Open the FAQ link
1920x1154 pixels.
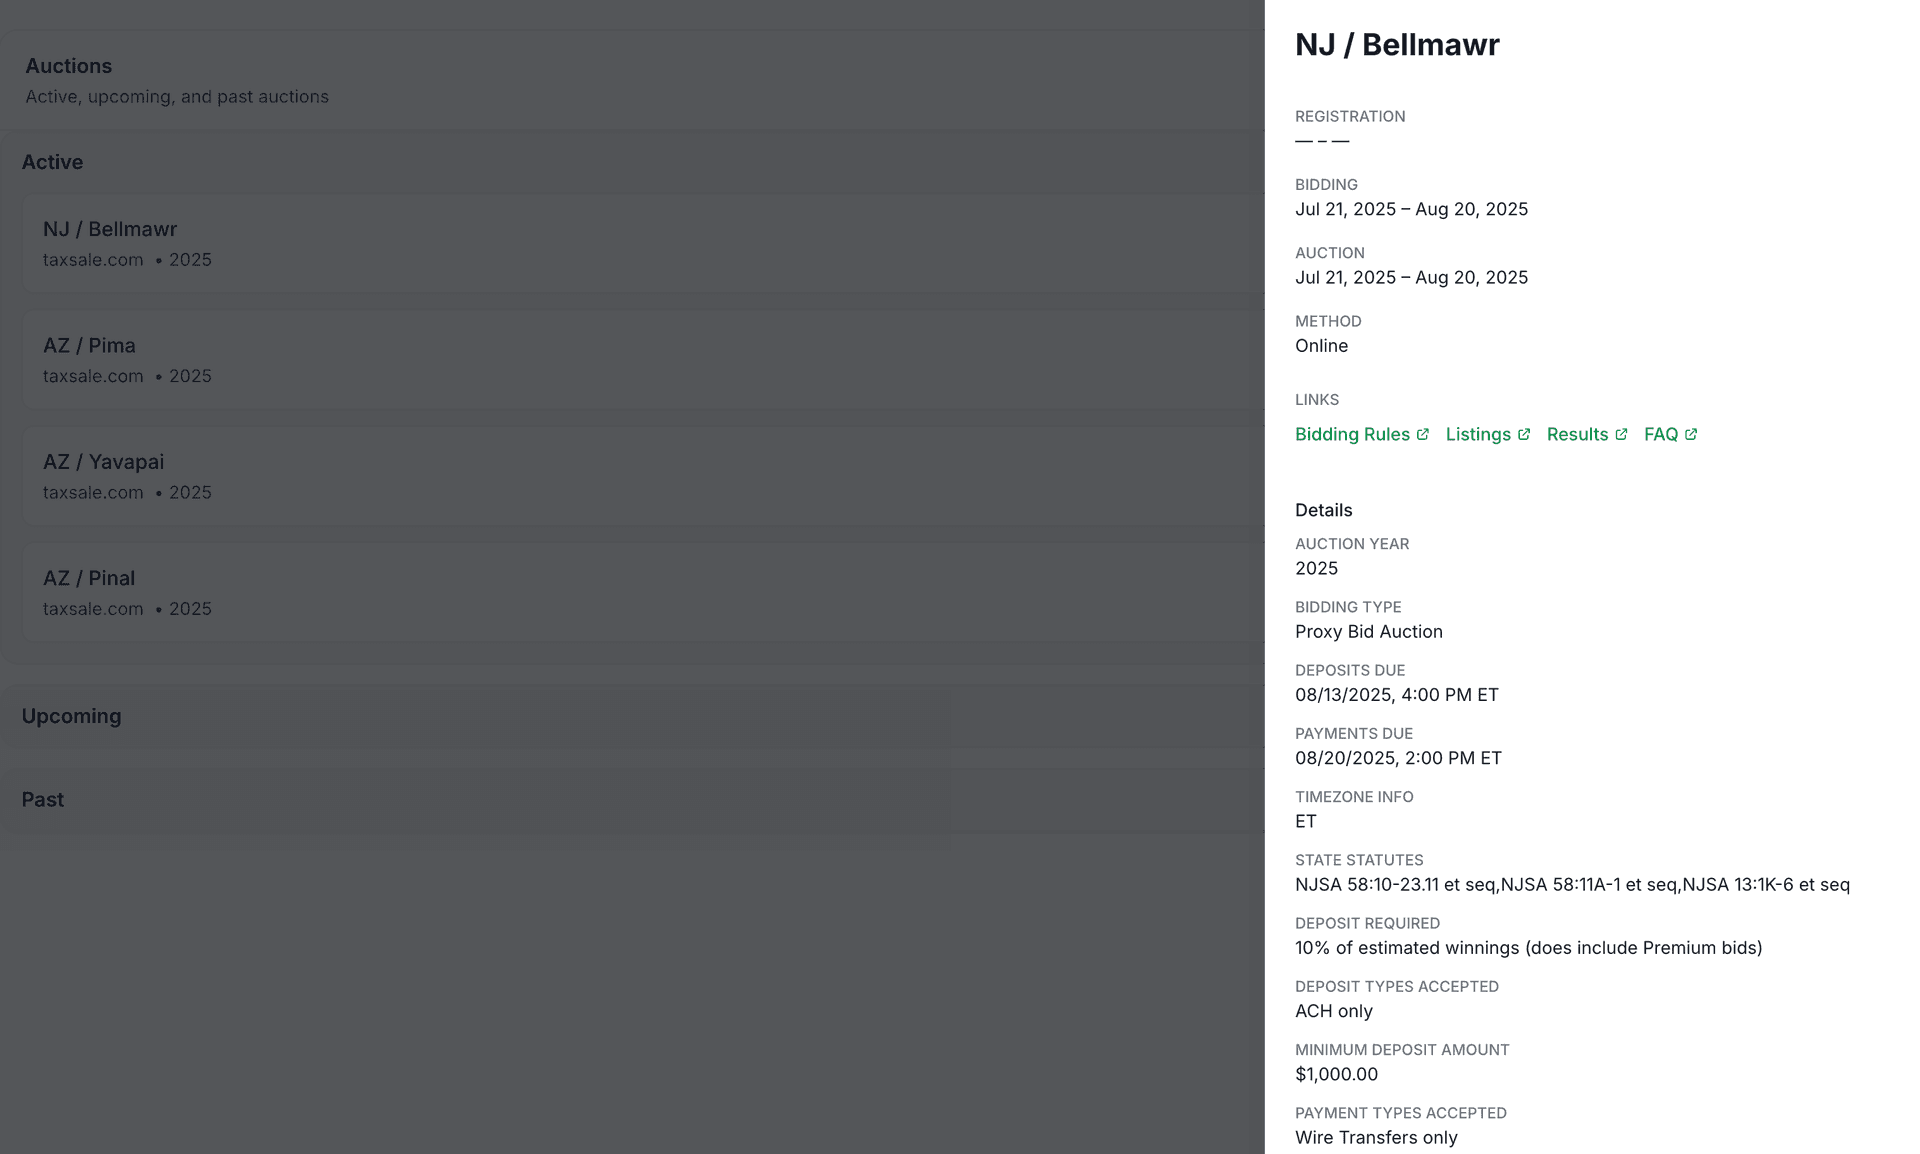point(1660,434)
